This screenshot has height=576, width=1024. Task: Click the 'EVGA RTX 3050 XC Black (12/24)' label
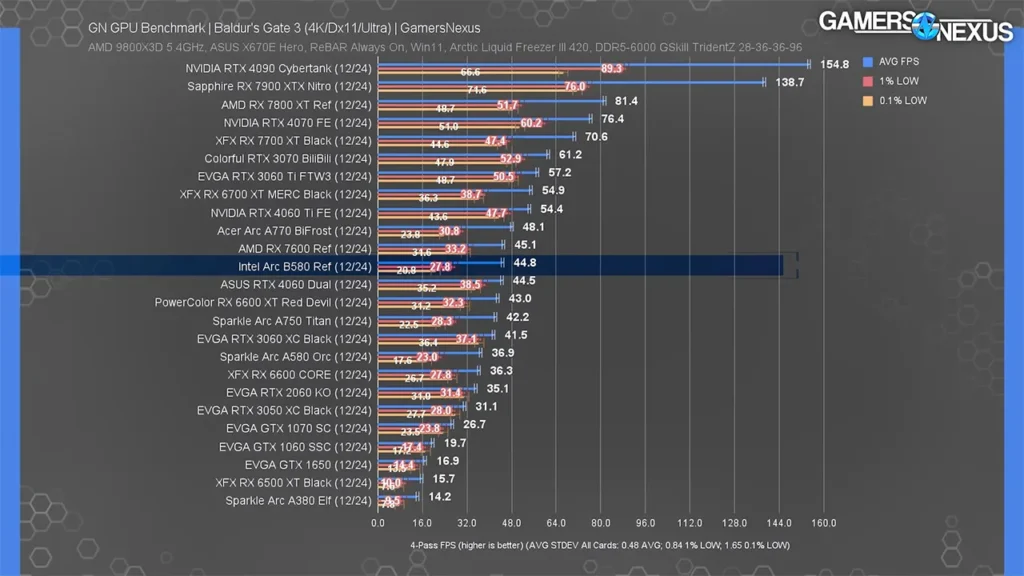[x=284, y=411]
